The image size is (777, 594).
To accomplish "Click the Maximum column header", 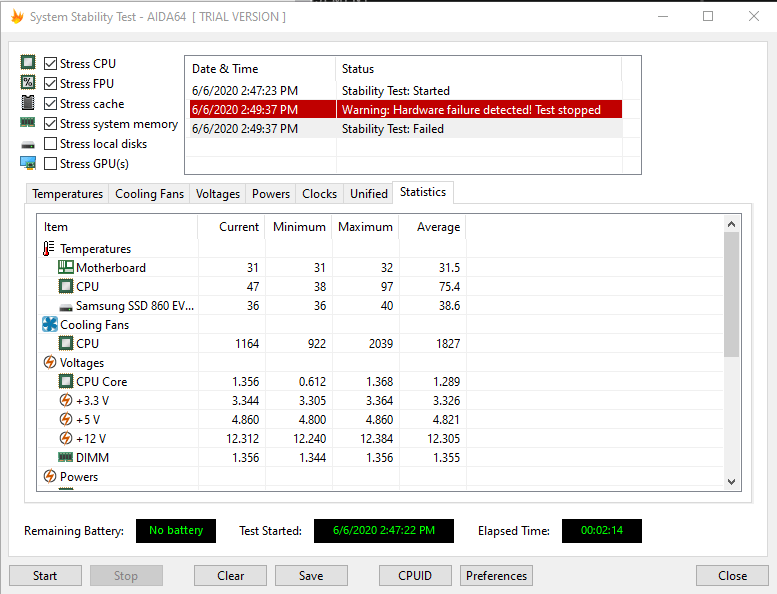I will (x=366, y=227).
